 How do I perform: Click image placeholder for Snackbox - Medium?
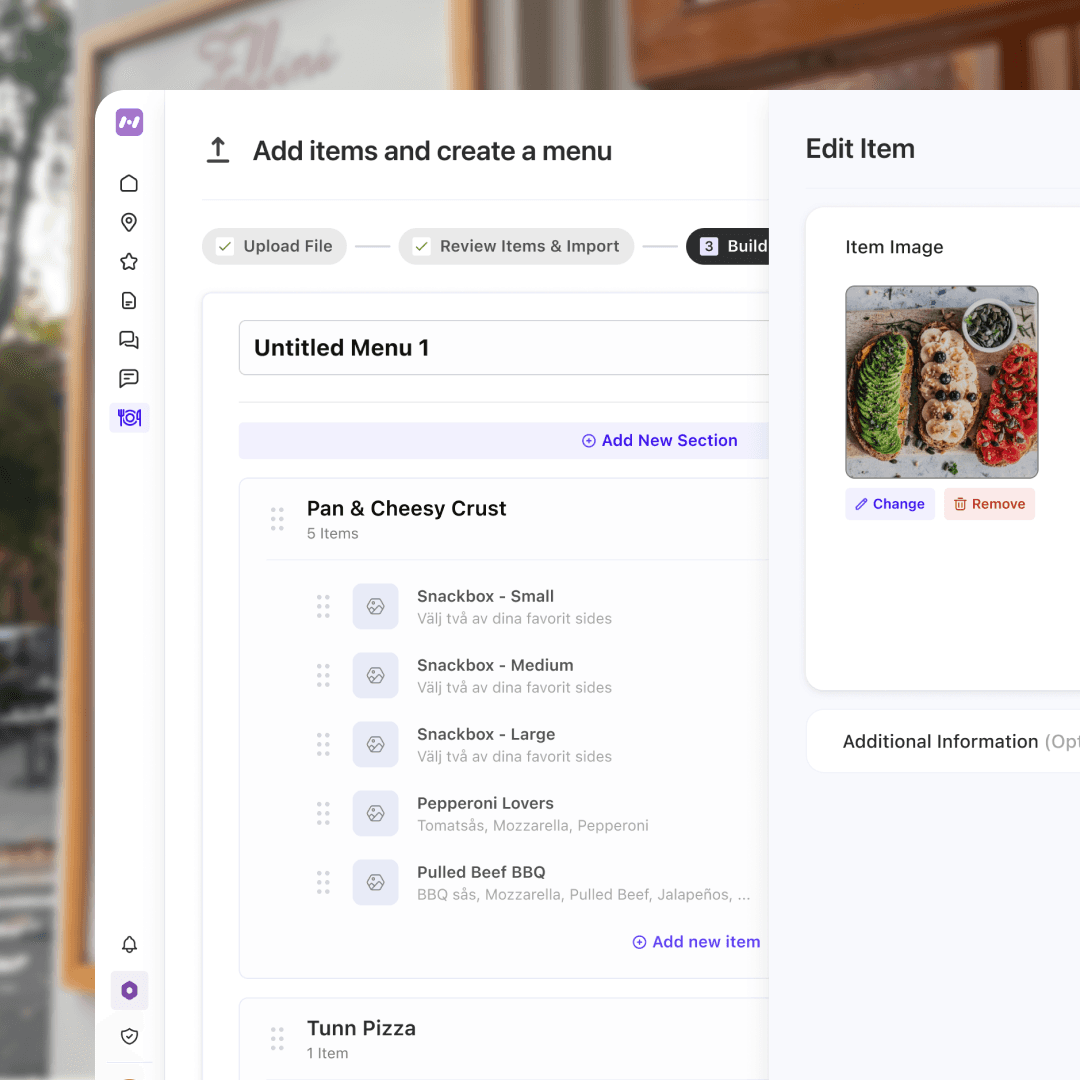(375, 675)
